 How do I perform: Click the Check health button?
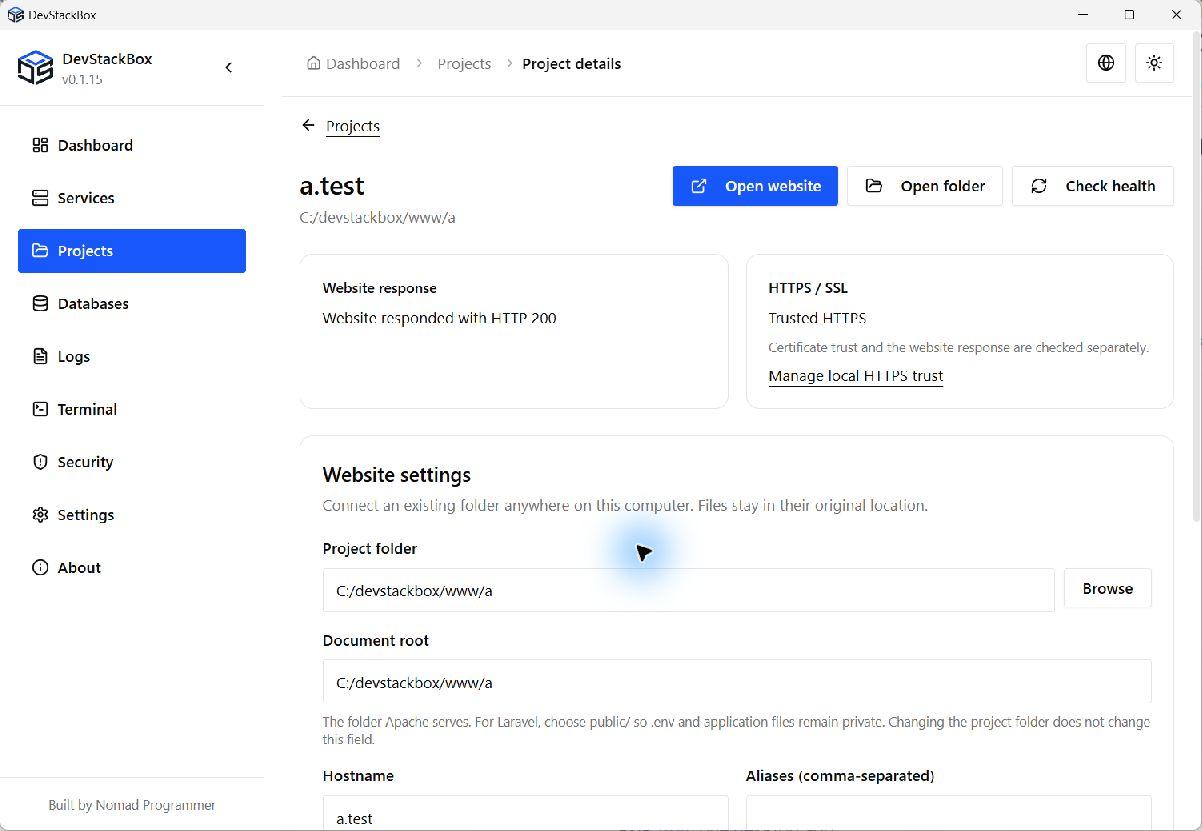coord(1093,186)
